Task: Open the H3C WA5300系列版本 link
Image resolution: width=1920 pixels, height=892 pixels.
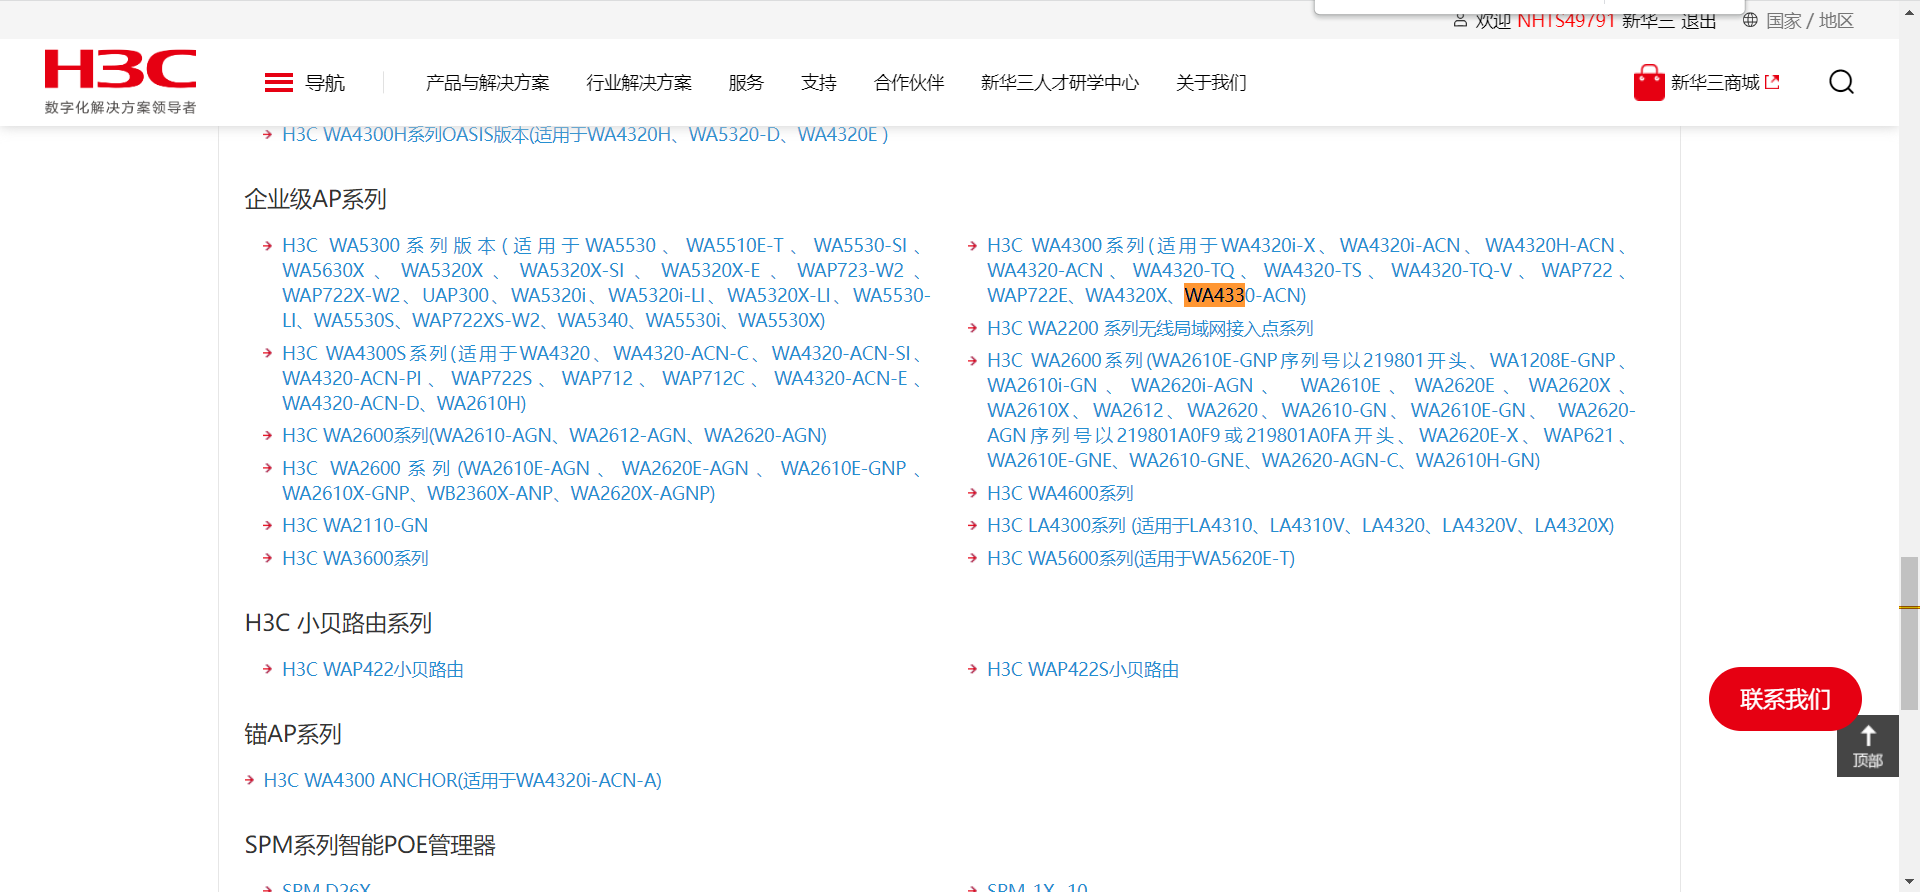Action: coord(606,283)
